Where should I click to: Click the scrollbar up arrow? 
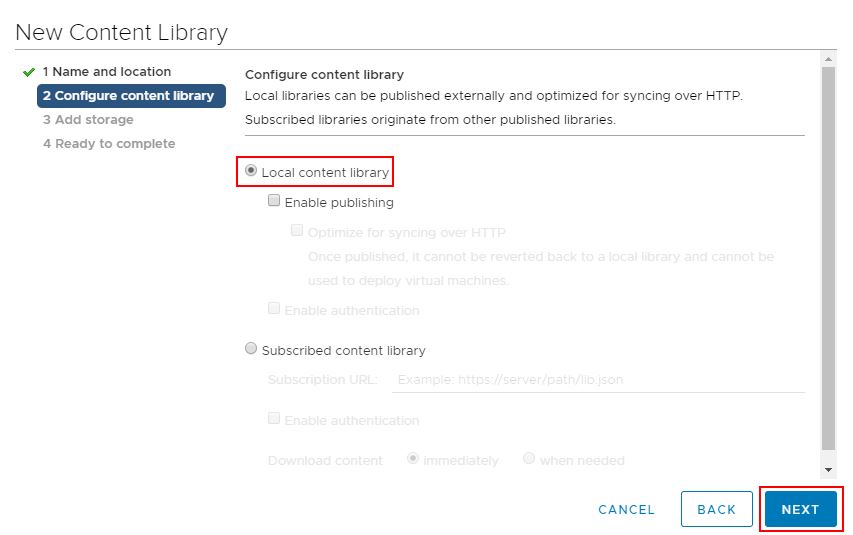click(828, 59)
